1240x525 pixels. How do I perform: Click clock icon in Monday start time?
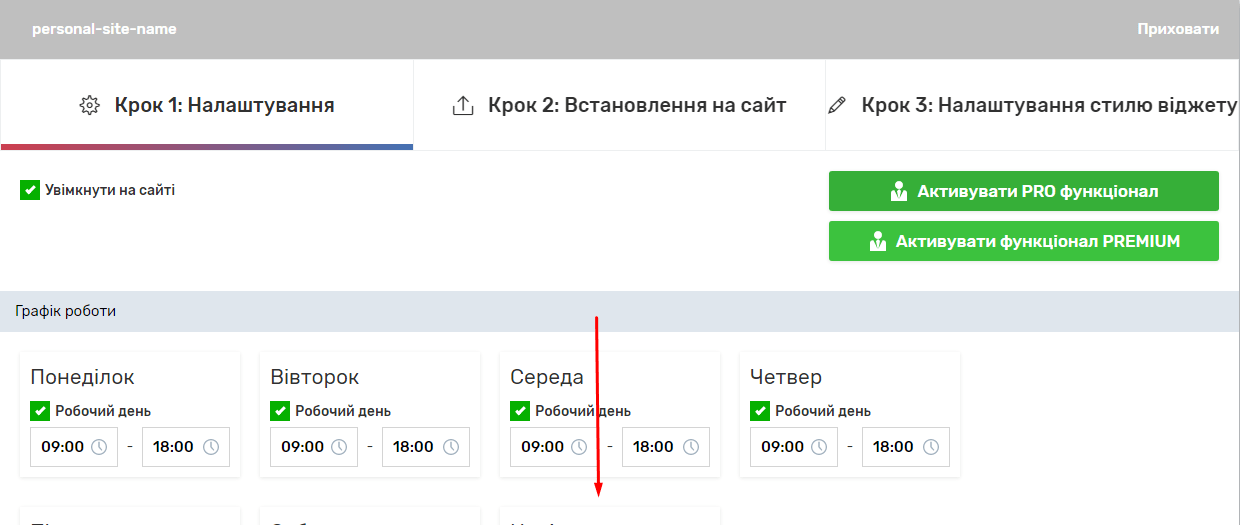(99, 447)
